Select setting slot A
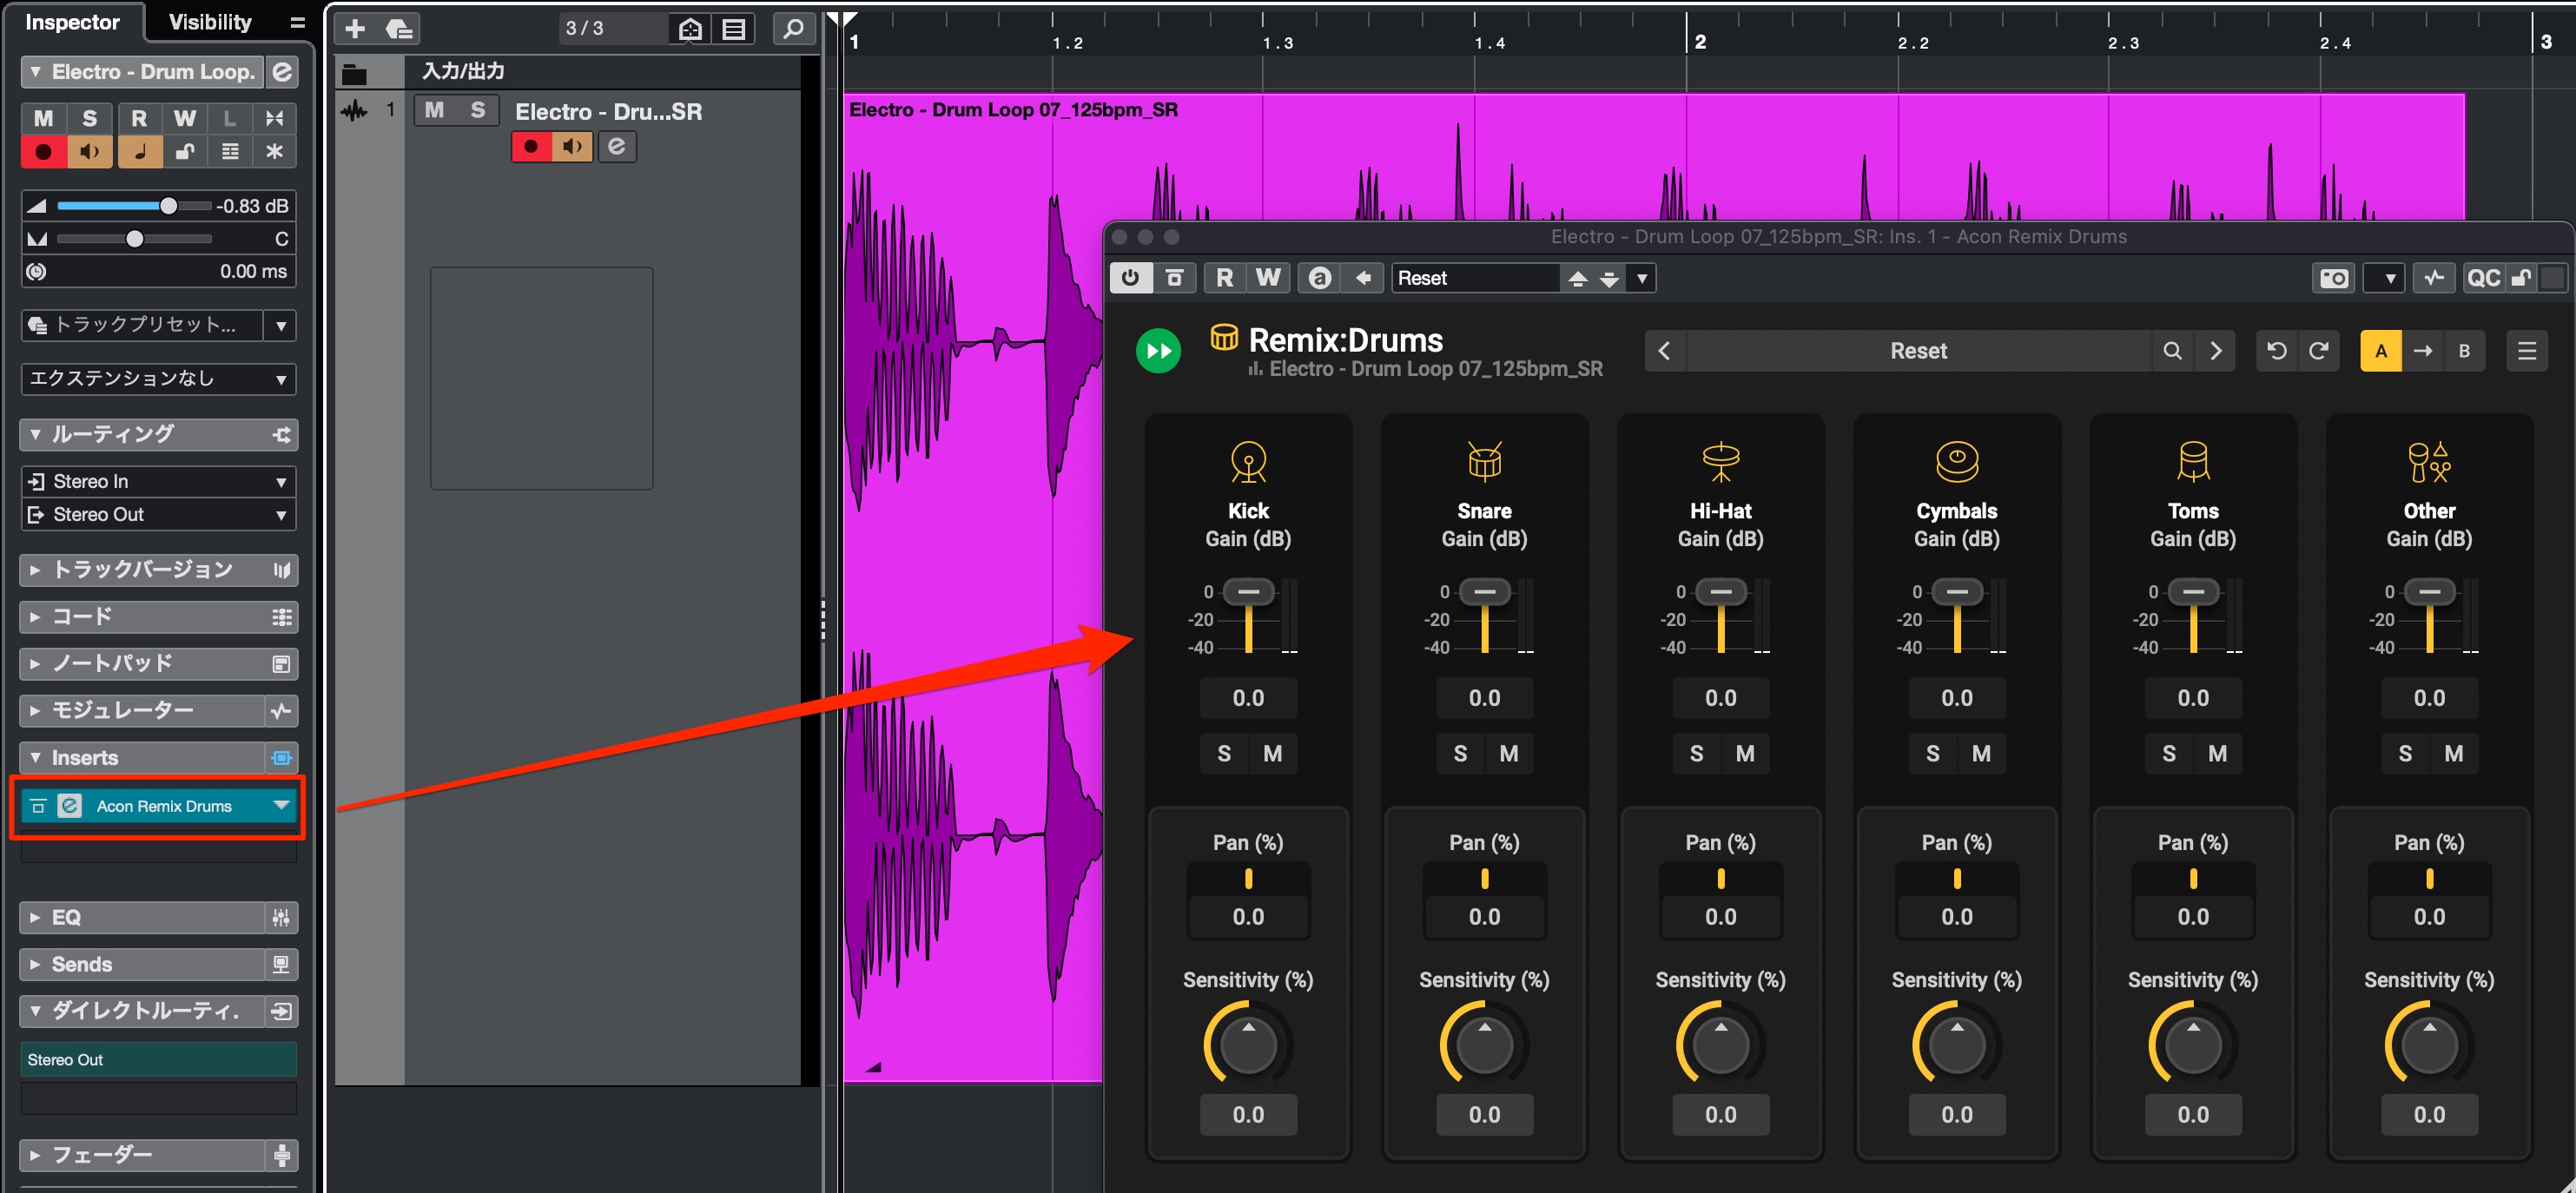 tap(2381, 351)
